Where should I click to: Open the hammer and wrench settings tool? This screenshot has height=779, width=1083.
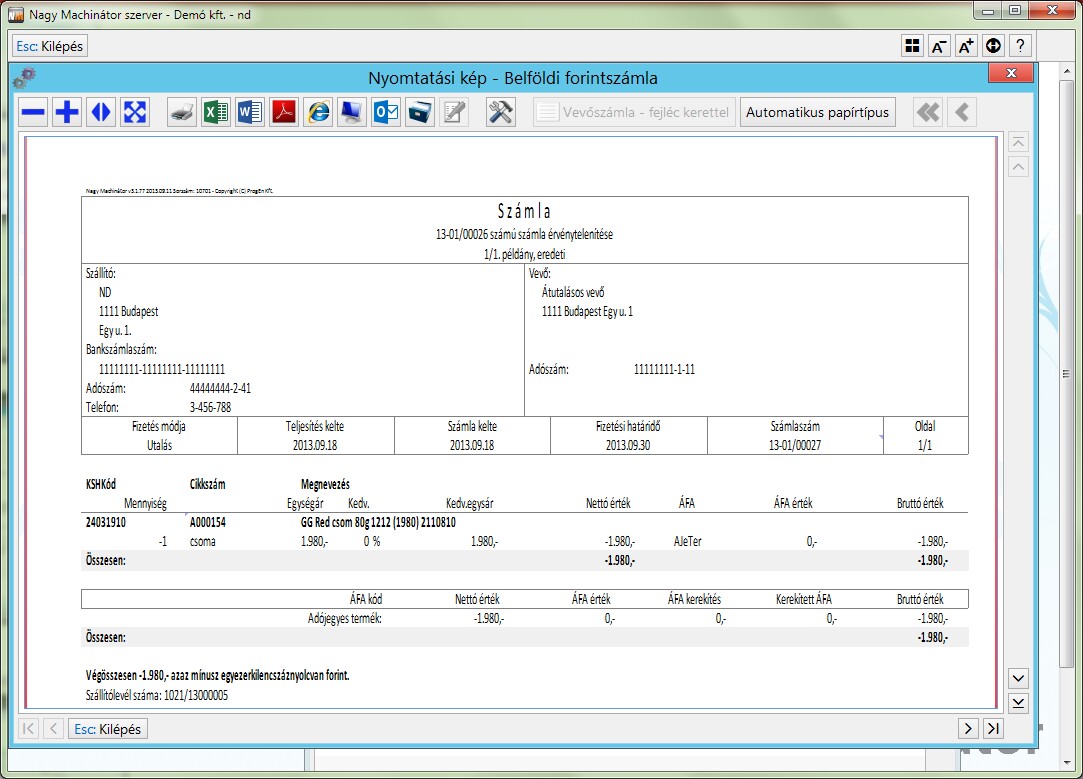(x=501, y=113)
